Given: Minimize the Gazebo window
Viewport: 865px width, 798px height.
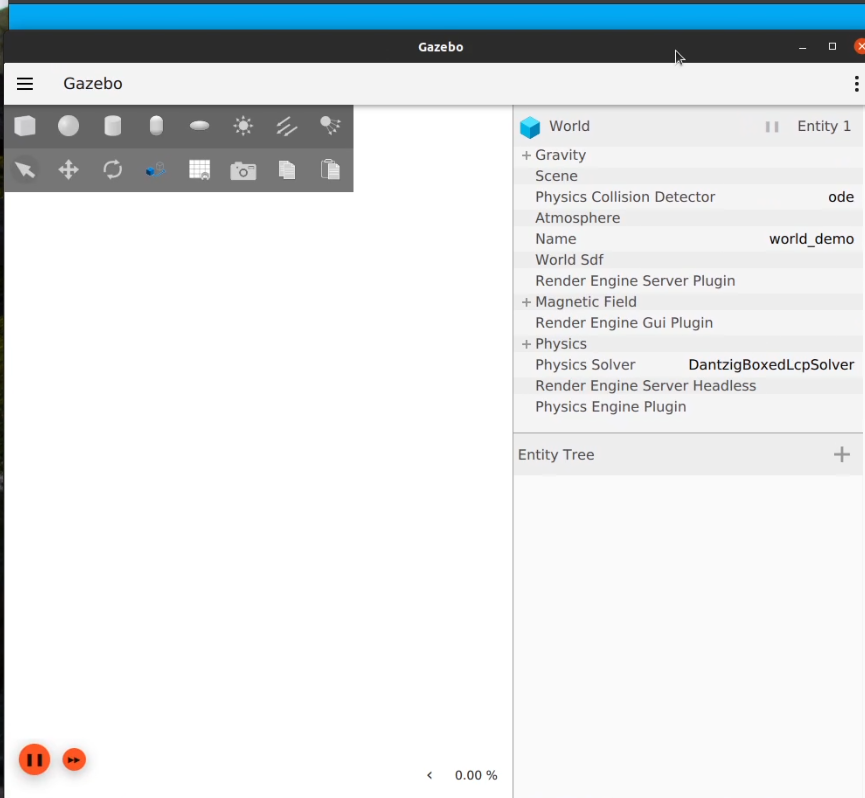Looking at the screenshot, I should pyautogui.click(x=803, y=47).
